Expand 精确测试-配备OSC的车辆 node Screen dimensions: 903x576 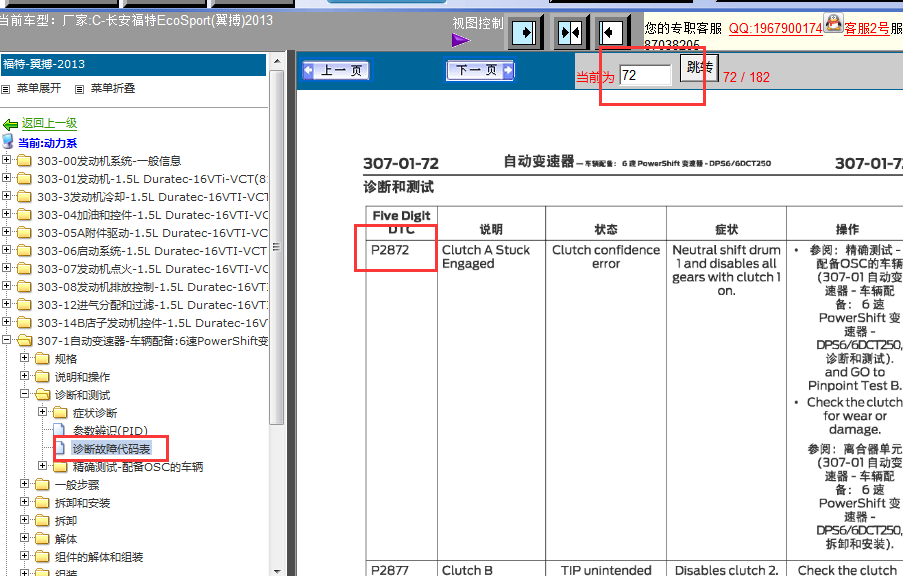point(42,465)
